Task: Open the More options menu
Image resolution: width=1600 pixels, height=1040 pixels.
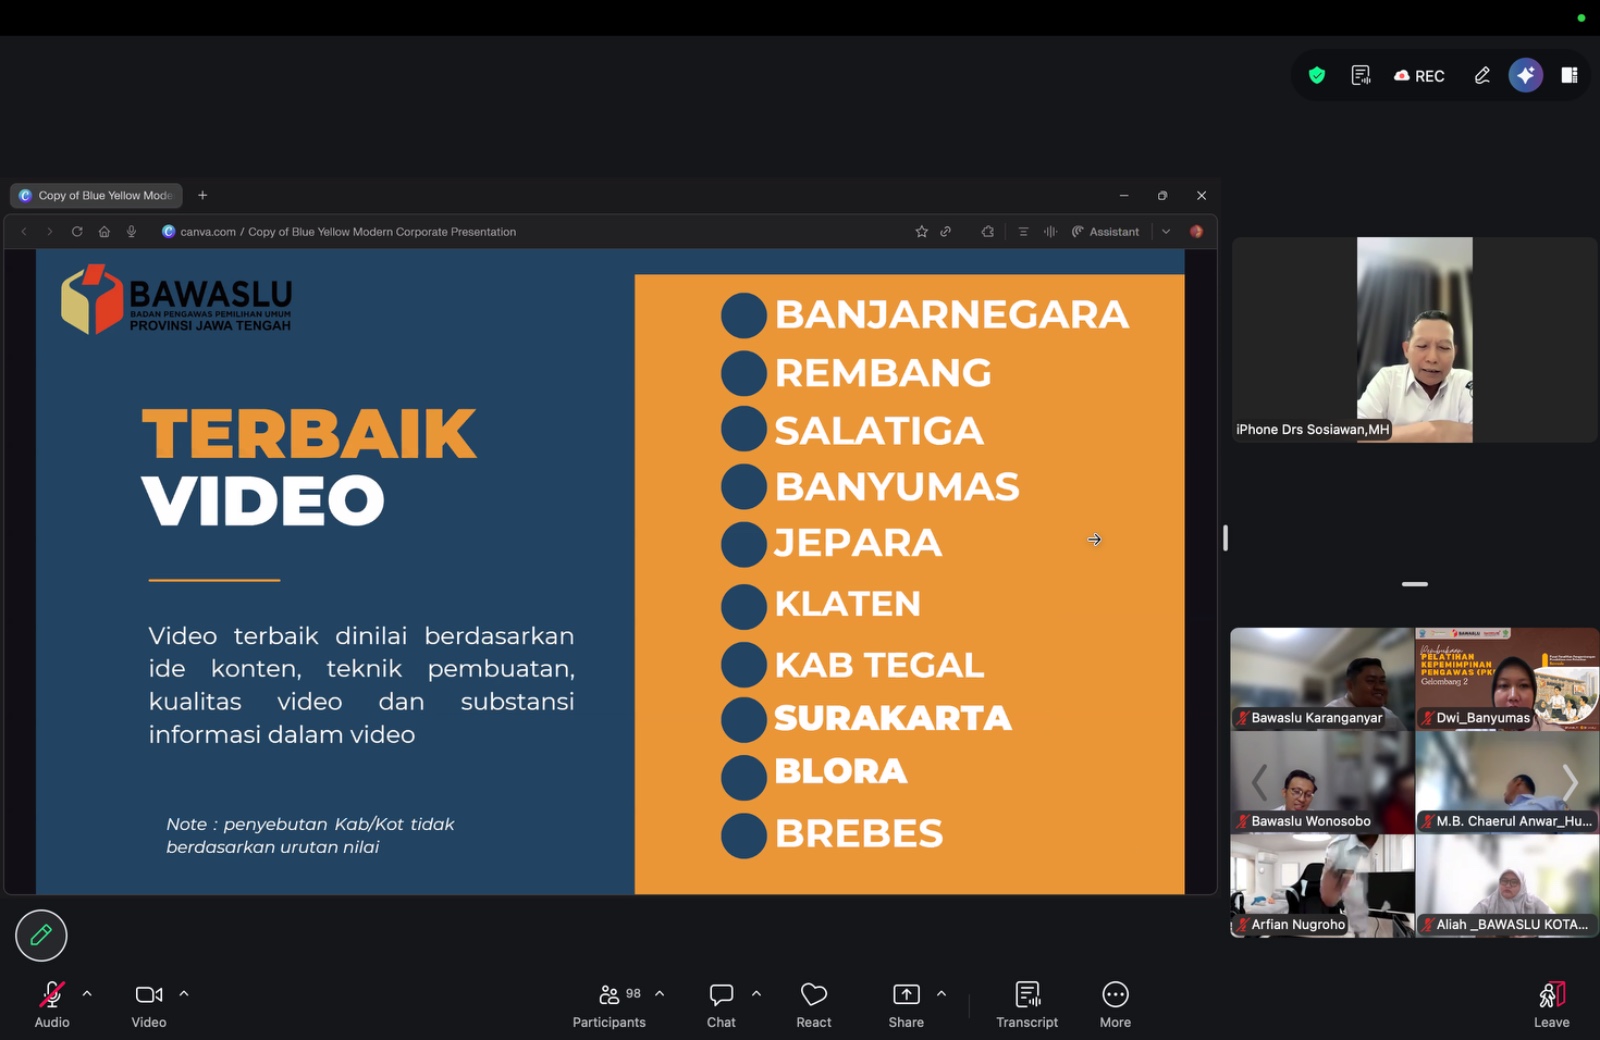Action: point(1115,1004)
